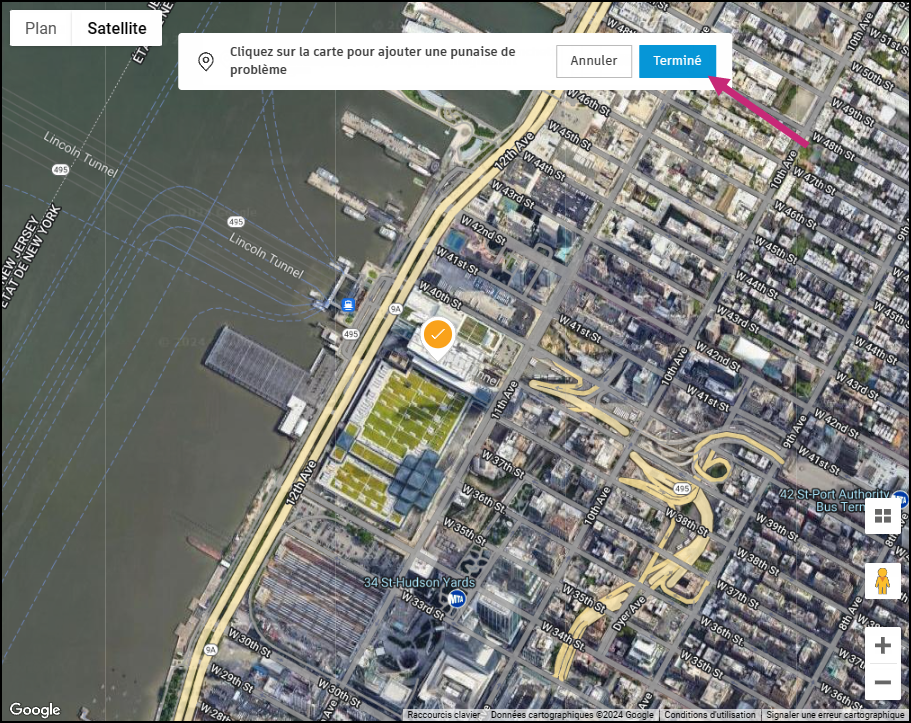911x723 pixels.
Task: Click the Street View pegman icon
Action: pyautogui.click(x=883, y=581)
